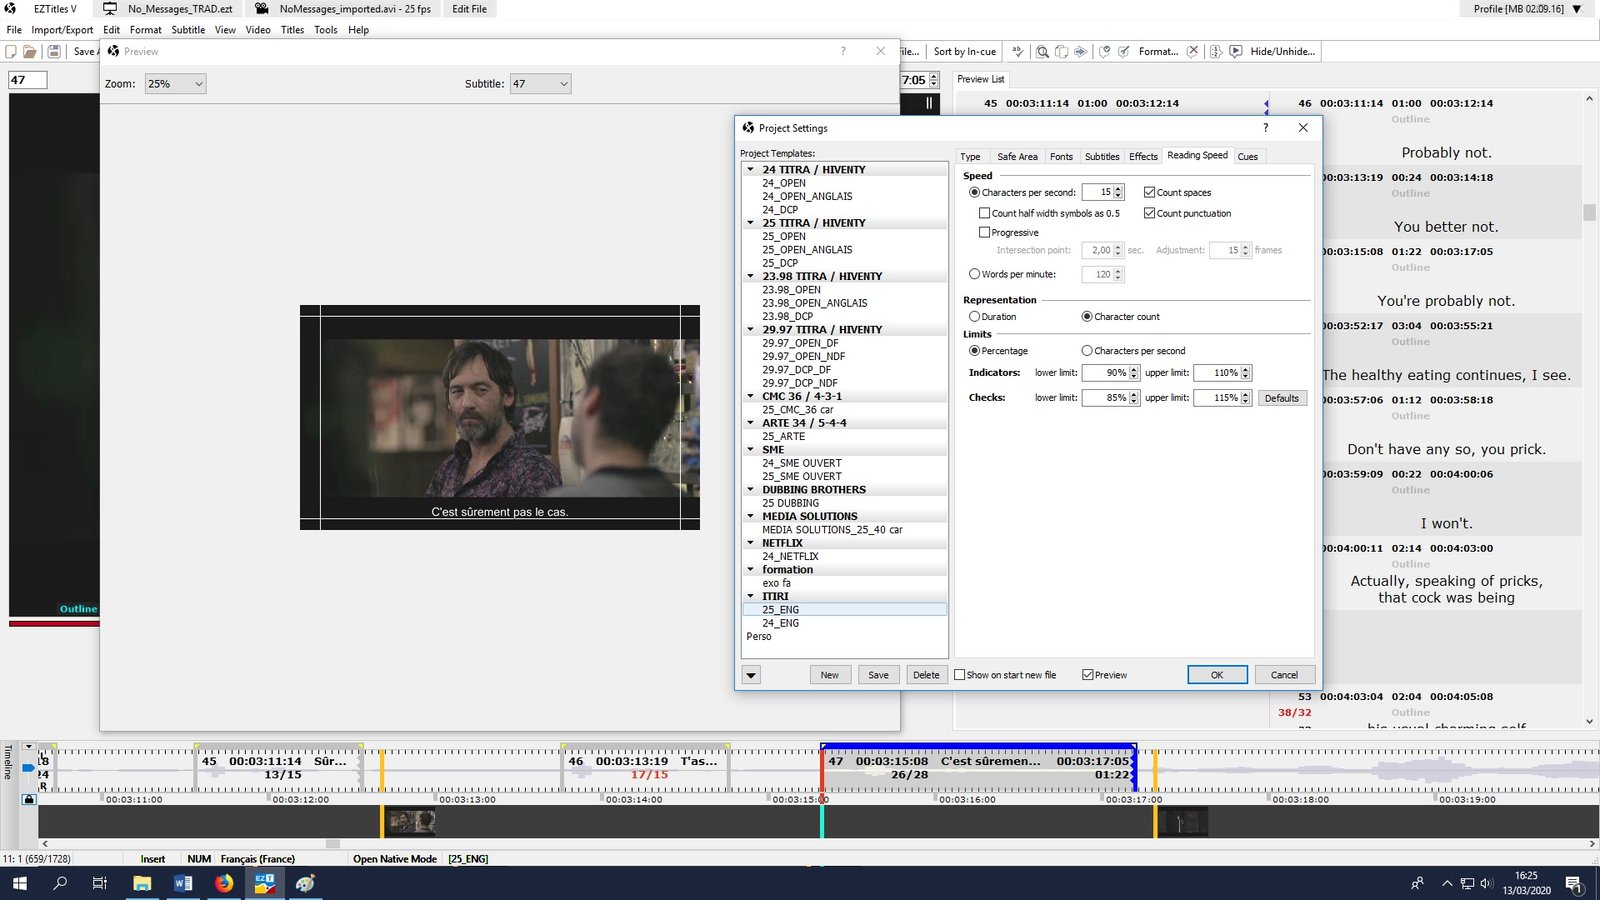Click OK in Project Settings

click(x=1217, y=675)
